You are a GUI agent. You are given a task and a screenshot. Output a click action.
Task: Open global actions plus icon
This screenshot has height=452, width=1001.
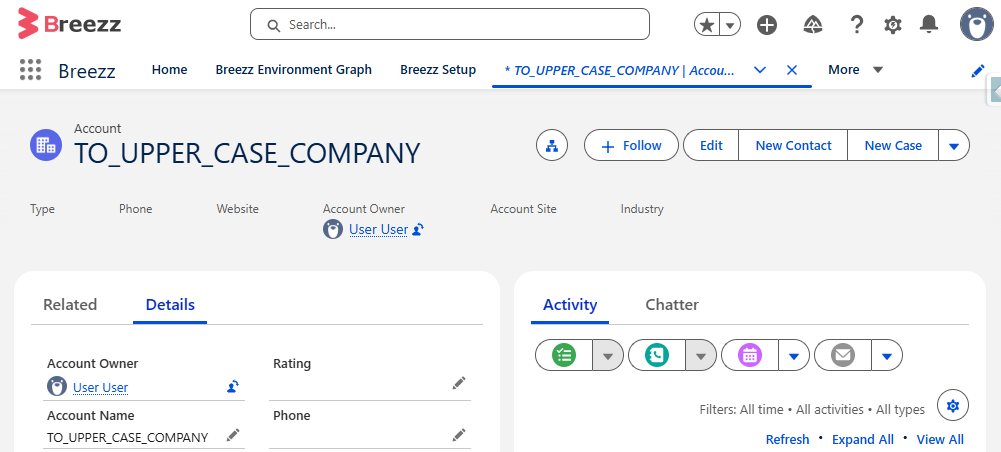coord(767,25)
